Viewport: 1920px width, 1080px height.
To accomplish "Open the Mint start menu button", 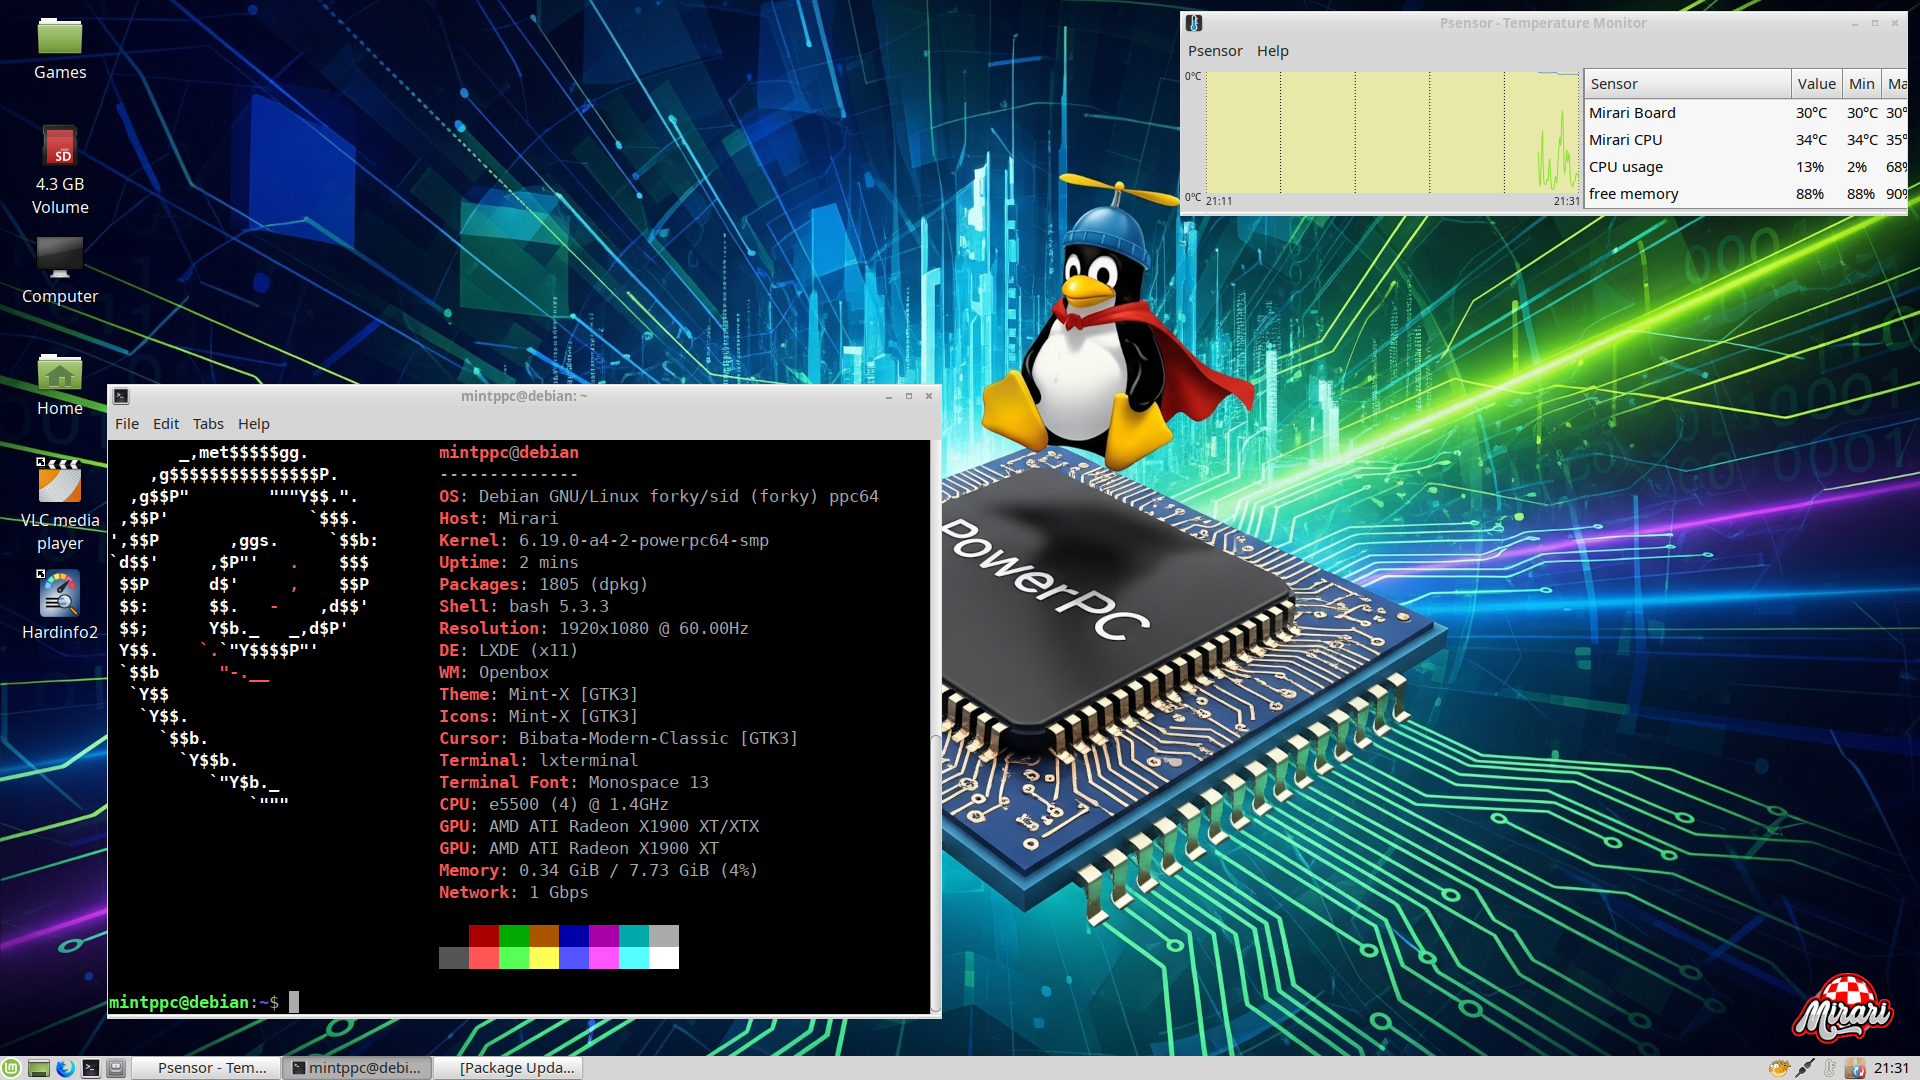I will click(x=11, y=1068).
